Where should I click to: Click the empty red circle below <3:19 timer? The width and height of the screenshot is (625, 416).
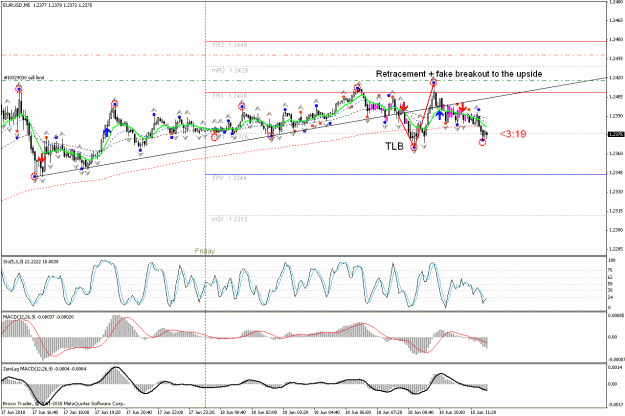482,142
